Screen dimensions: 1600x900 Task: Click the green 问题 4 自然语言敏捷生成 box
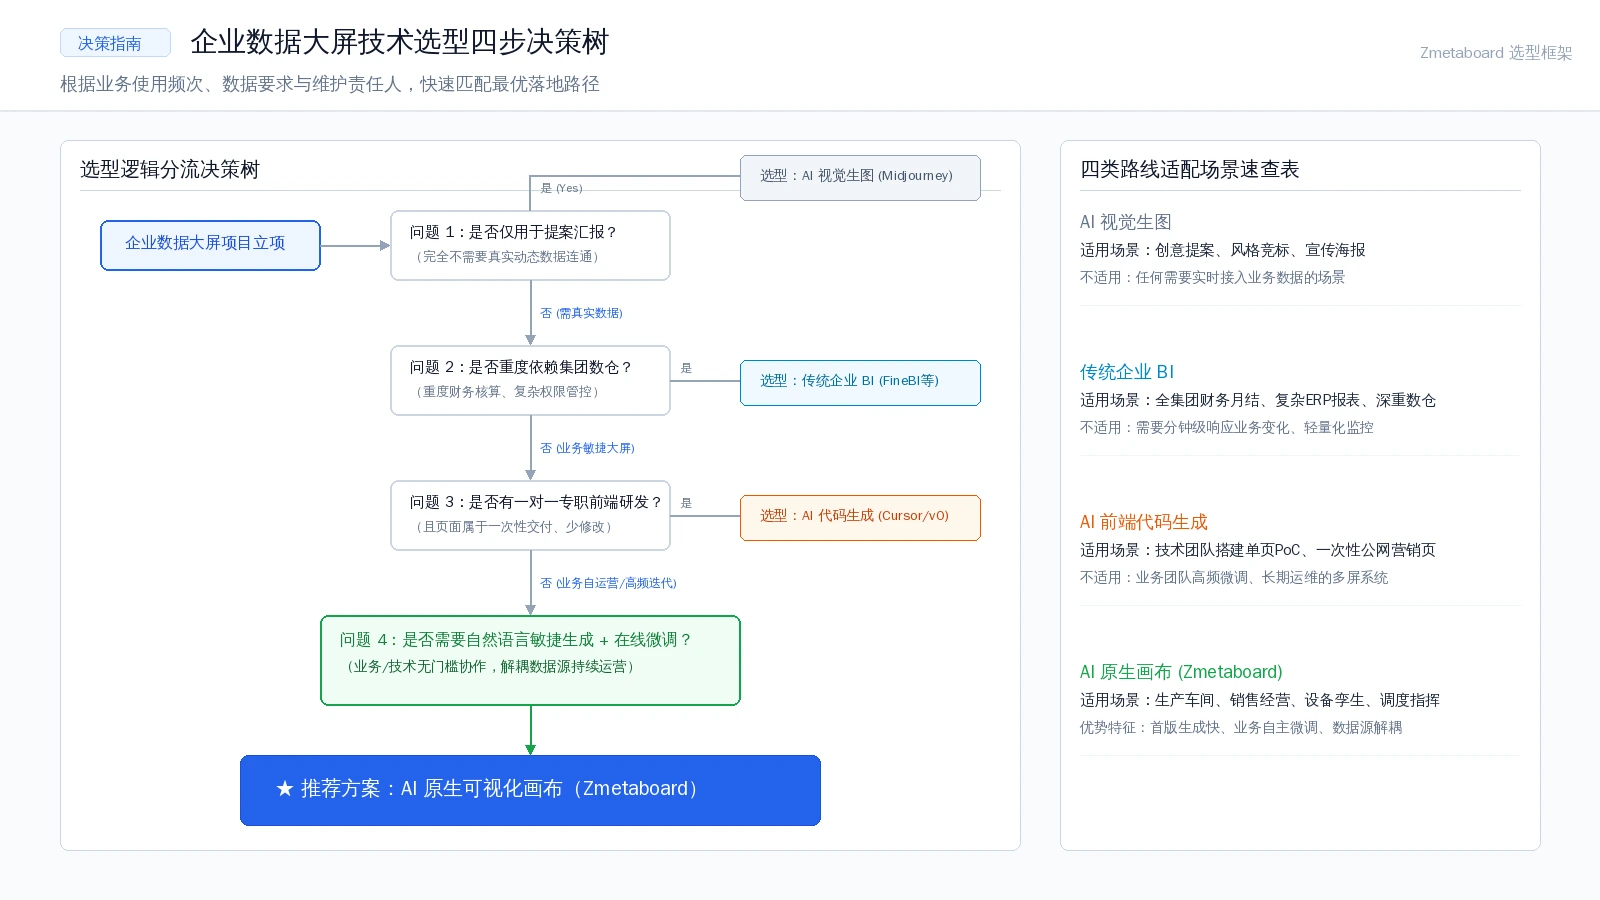530,660
